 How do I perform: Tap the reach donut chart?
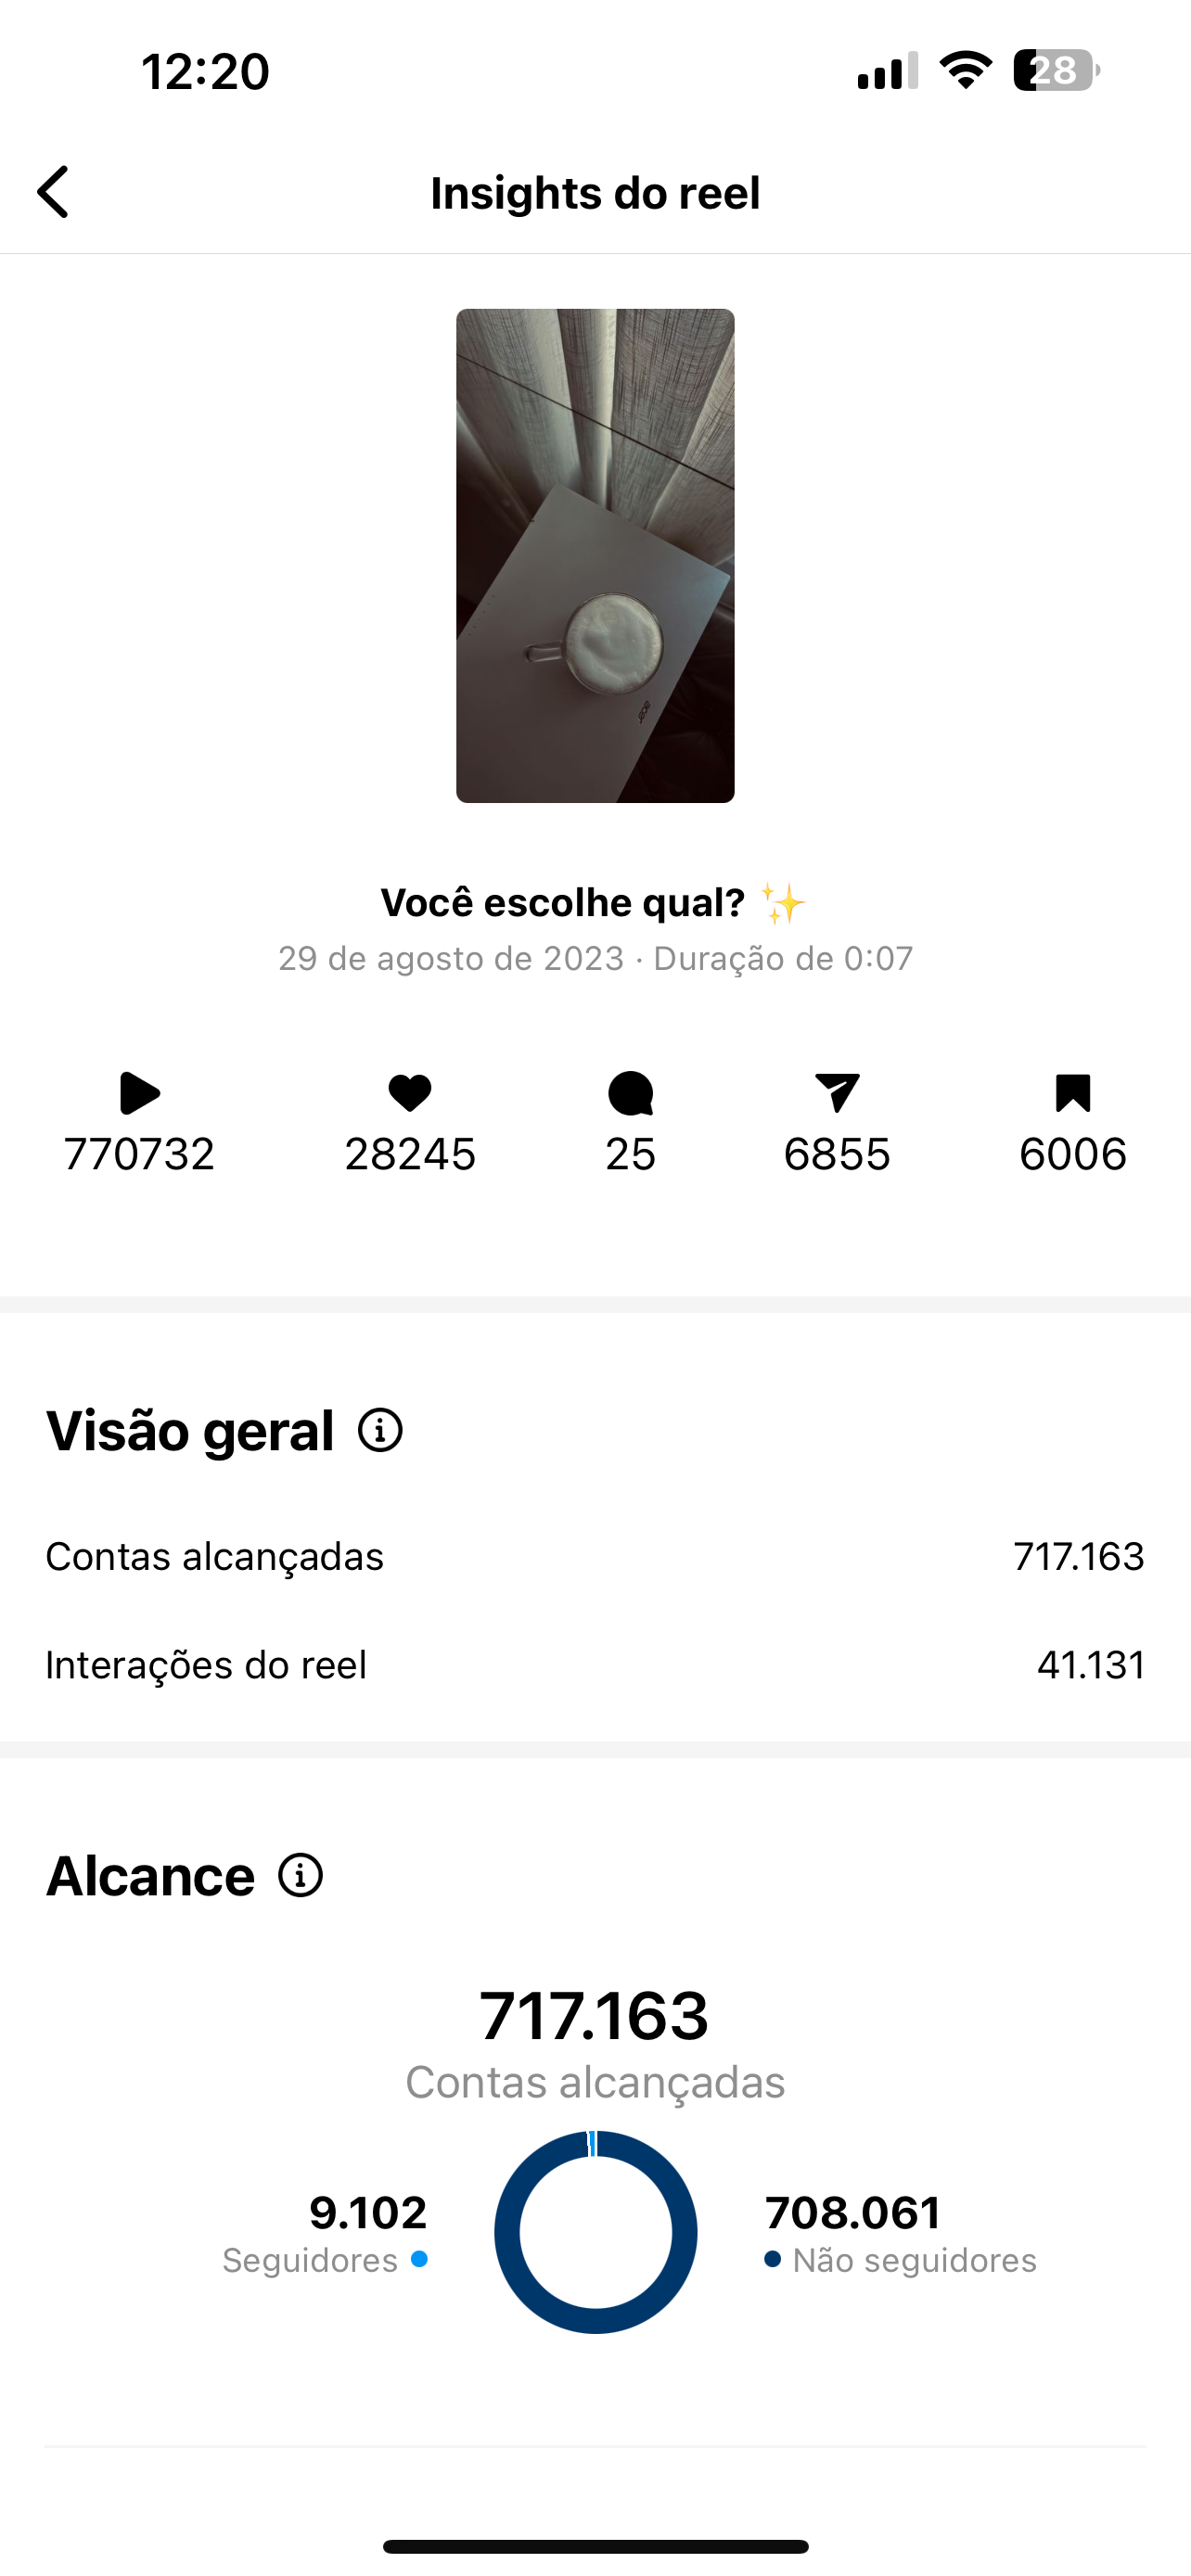pyautogui.click(x=595, y=2232)
